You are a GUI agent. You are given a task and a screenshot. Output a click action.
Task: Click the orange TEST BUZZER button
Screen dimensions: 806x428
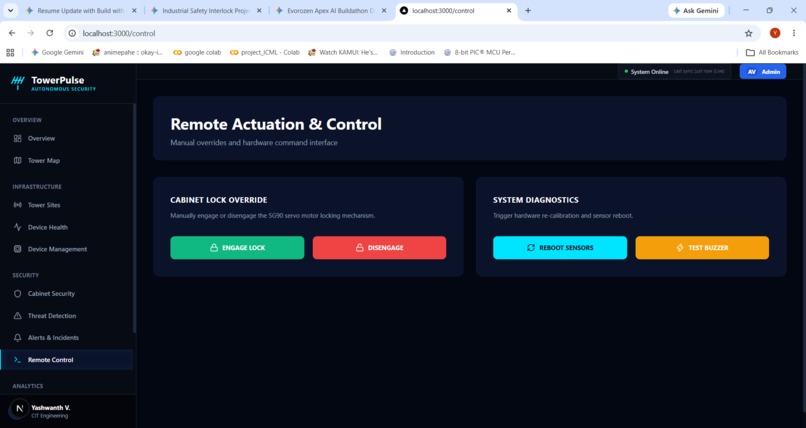(702, 248)
